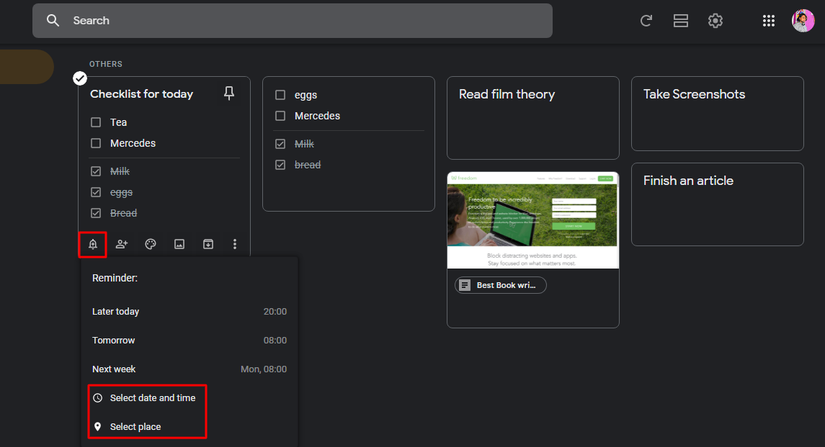This screenshot has height=447, width=825.
Task: Open the three-dot more menu
Action: coord(235,244)
